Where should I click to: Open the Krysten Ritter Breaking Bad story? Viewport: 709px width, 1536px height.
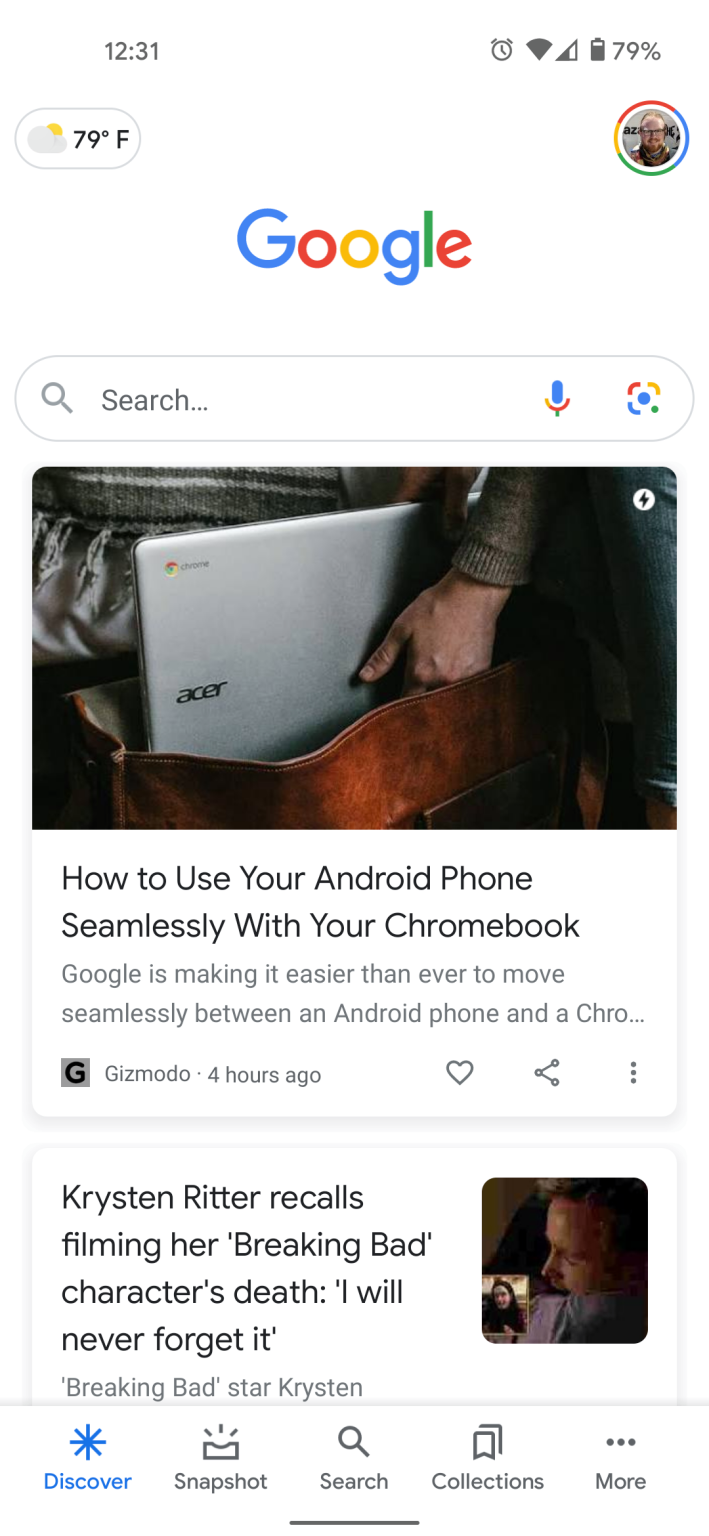point(248,1267)
